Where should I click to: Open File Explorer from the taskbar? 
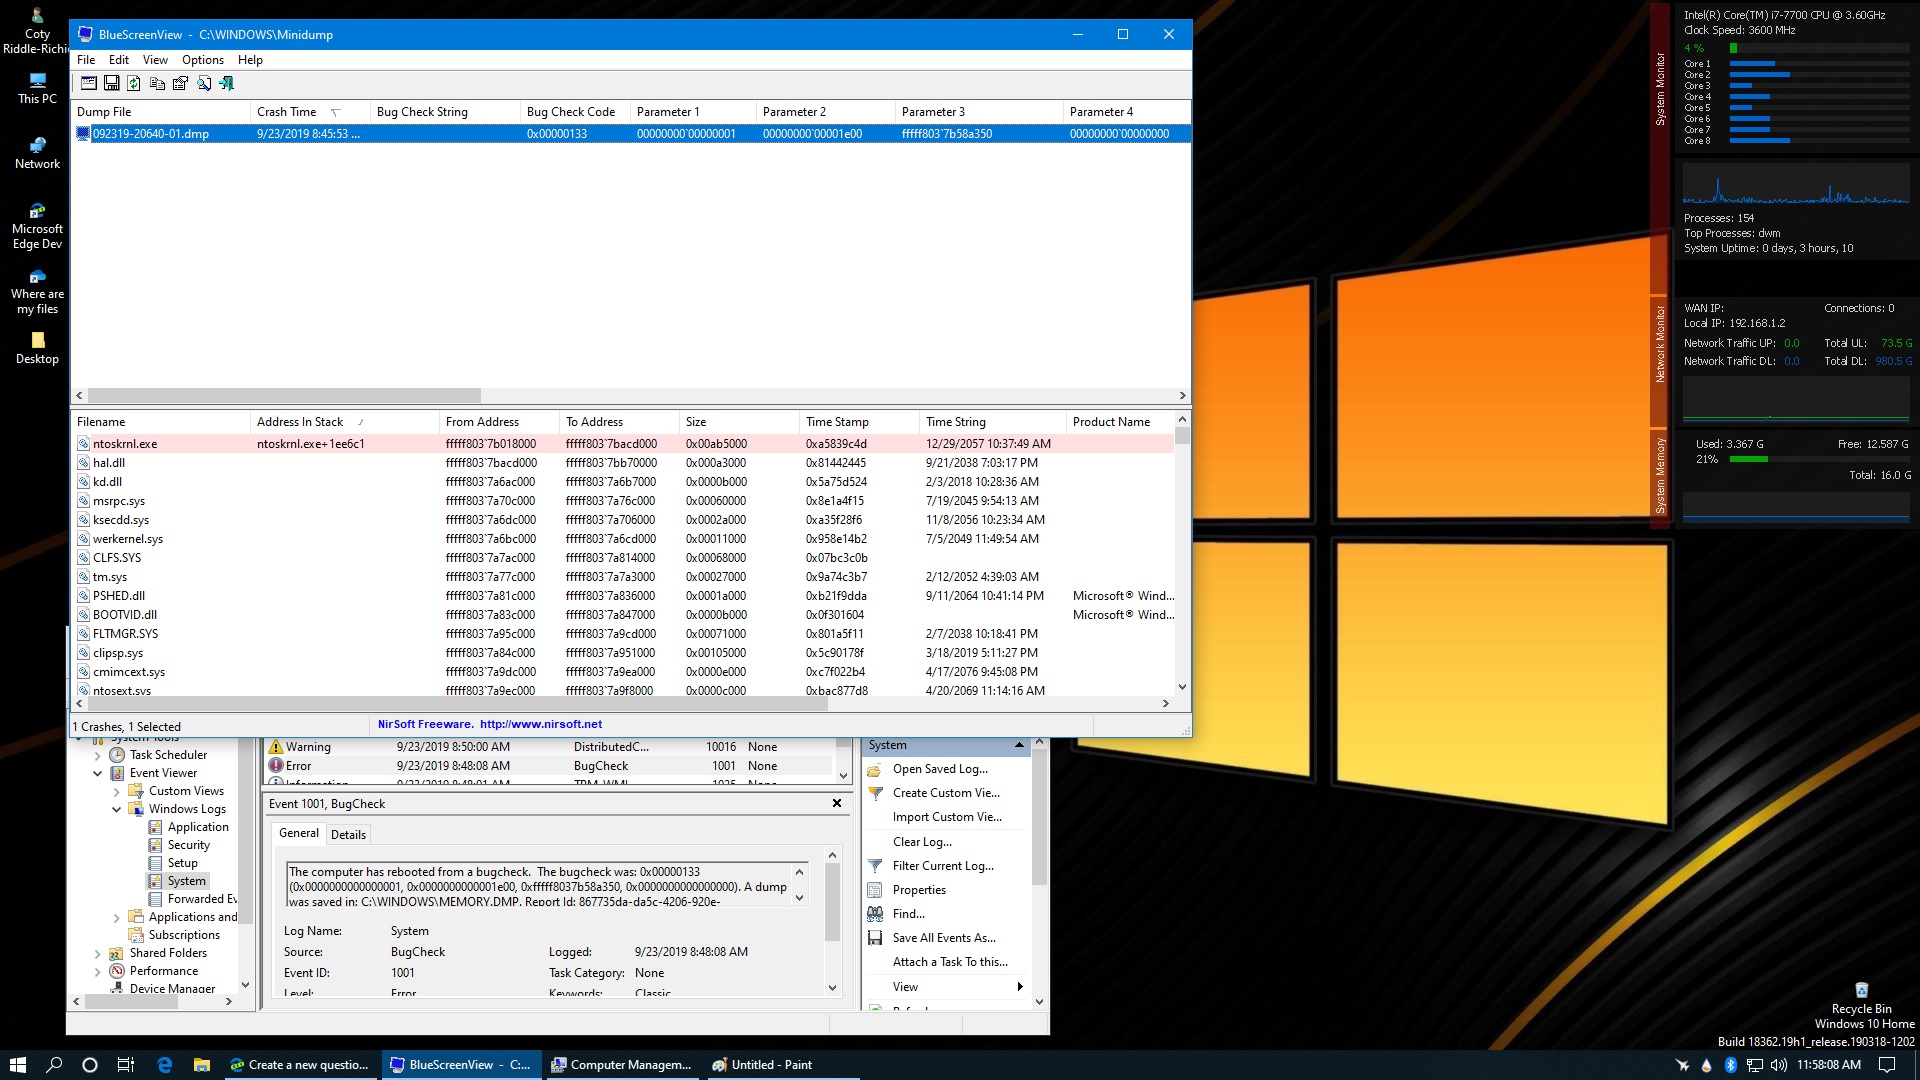[x=201, y=1065]
